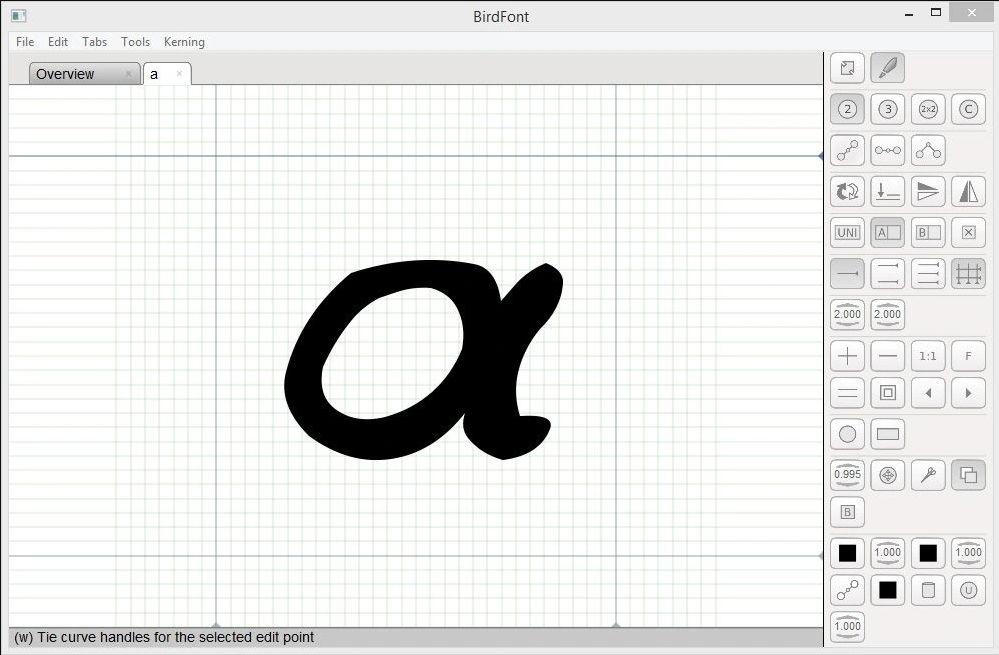Screen dimensions: 999x655
Task: Click the previous view left arrow
Action: coord(927,393)
